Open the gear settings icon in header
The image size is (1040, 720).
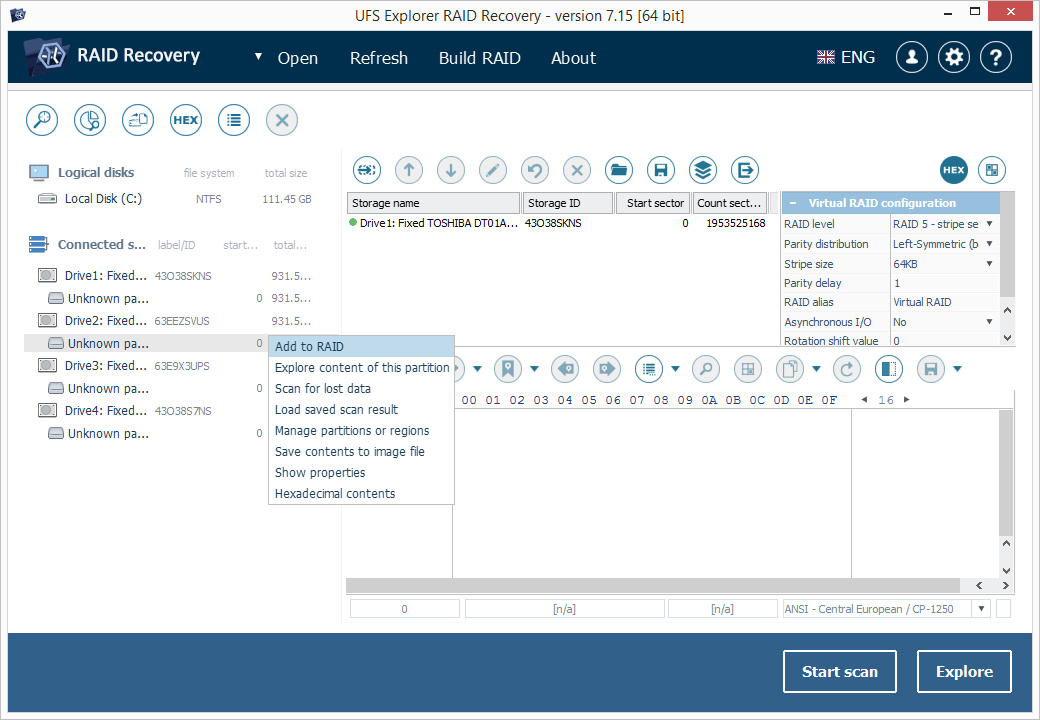pyautogui.click(x=955, y=57)
